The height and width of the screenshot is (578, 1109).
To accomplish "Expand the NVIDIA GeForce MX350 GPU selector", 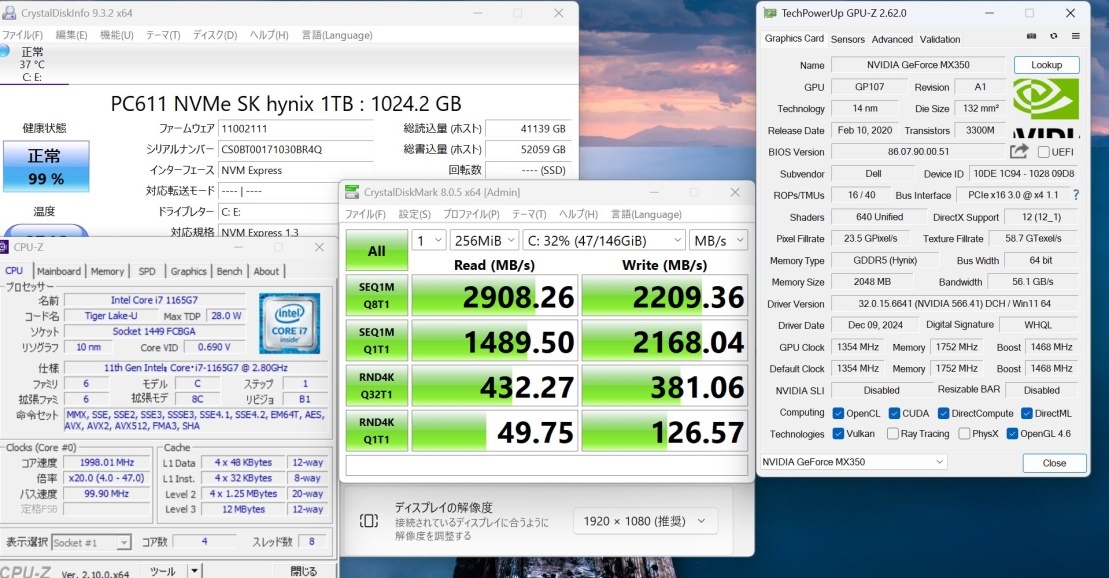I will pos(852,462).
